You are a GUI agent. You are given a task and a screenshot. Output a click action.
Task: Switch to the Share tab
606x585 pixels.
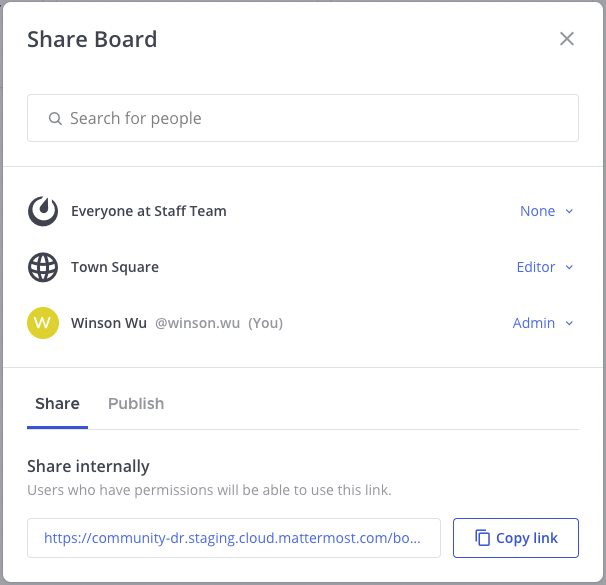(x=57, y=404)
